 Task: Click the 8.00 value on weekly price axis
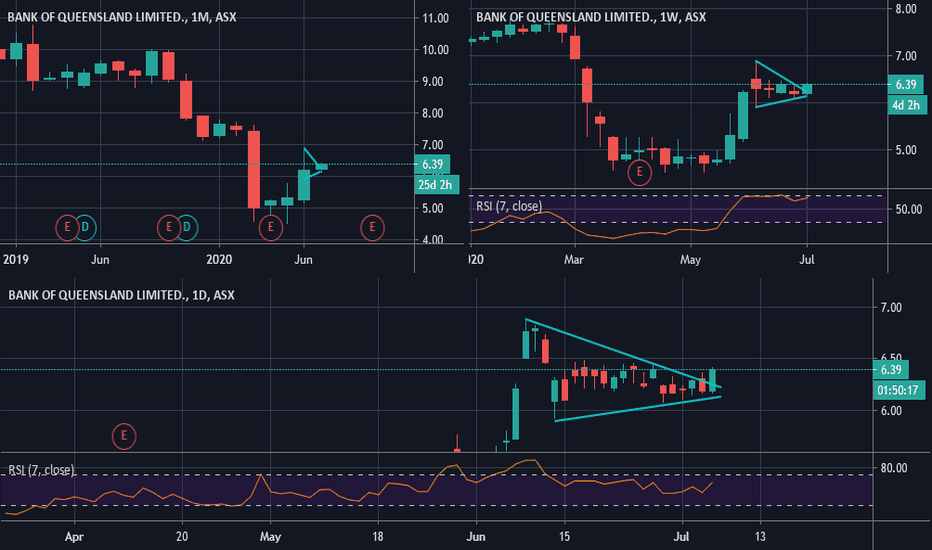tap(906, 8)
